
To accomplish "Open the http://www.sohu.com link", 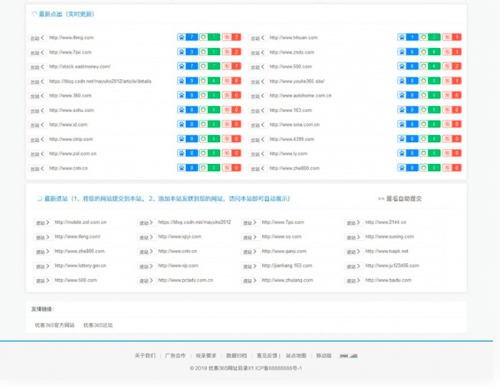I will click(71, 110).
